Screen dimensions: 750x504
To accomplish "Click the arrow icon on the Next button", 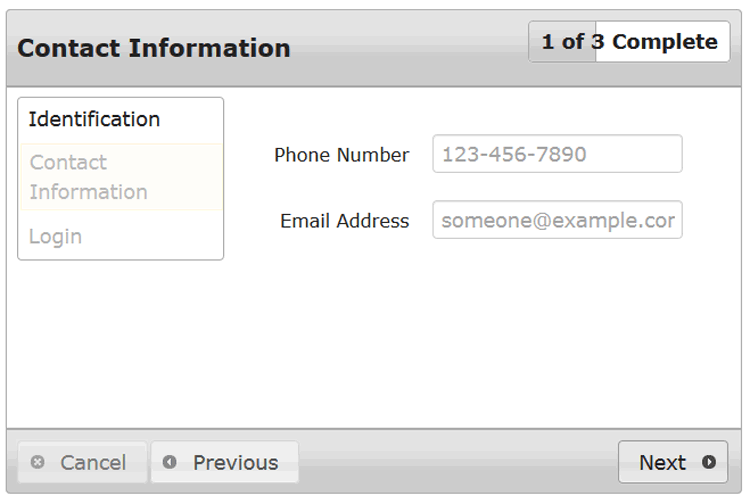I will [708, 462].
